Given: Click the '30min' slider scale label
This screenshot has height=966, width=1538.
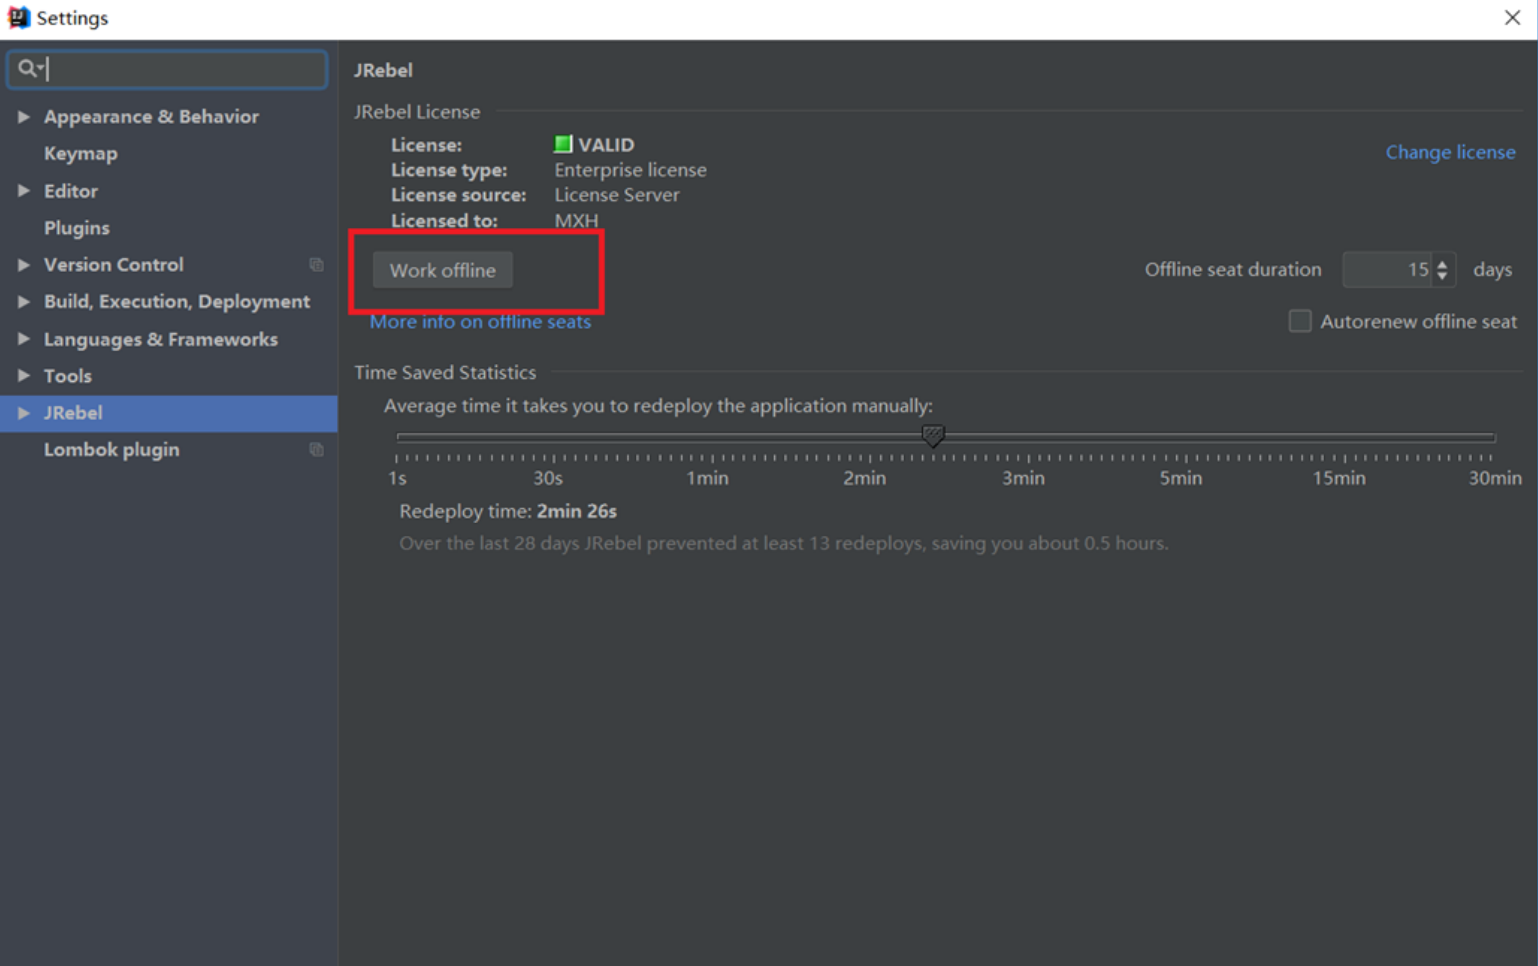Looking at the screenshot, I should pyautogui.click(x=1495, y=478).
